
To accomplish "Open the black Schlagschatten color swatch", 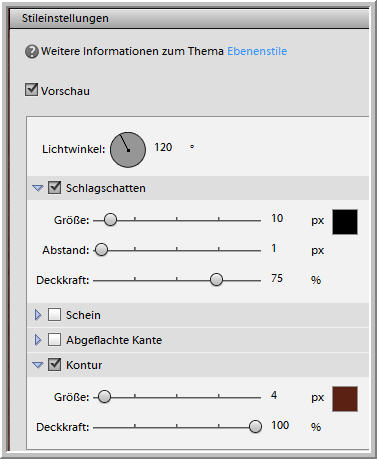I will tap(345, 222).
